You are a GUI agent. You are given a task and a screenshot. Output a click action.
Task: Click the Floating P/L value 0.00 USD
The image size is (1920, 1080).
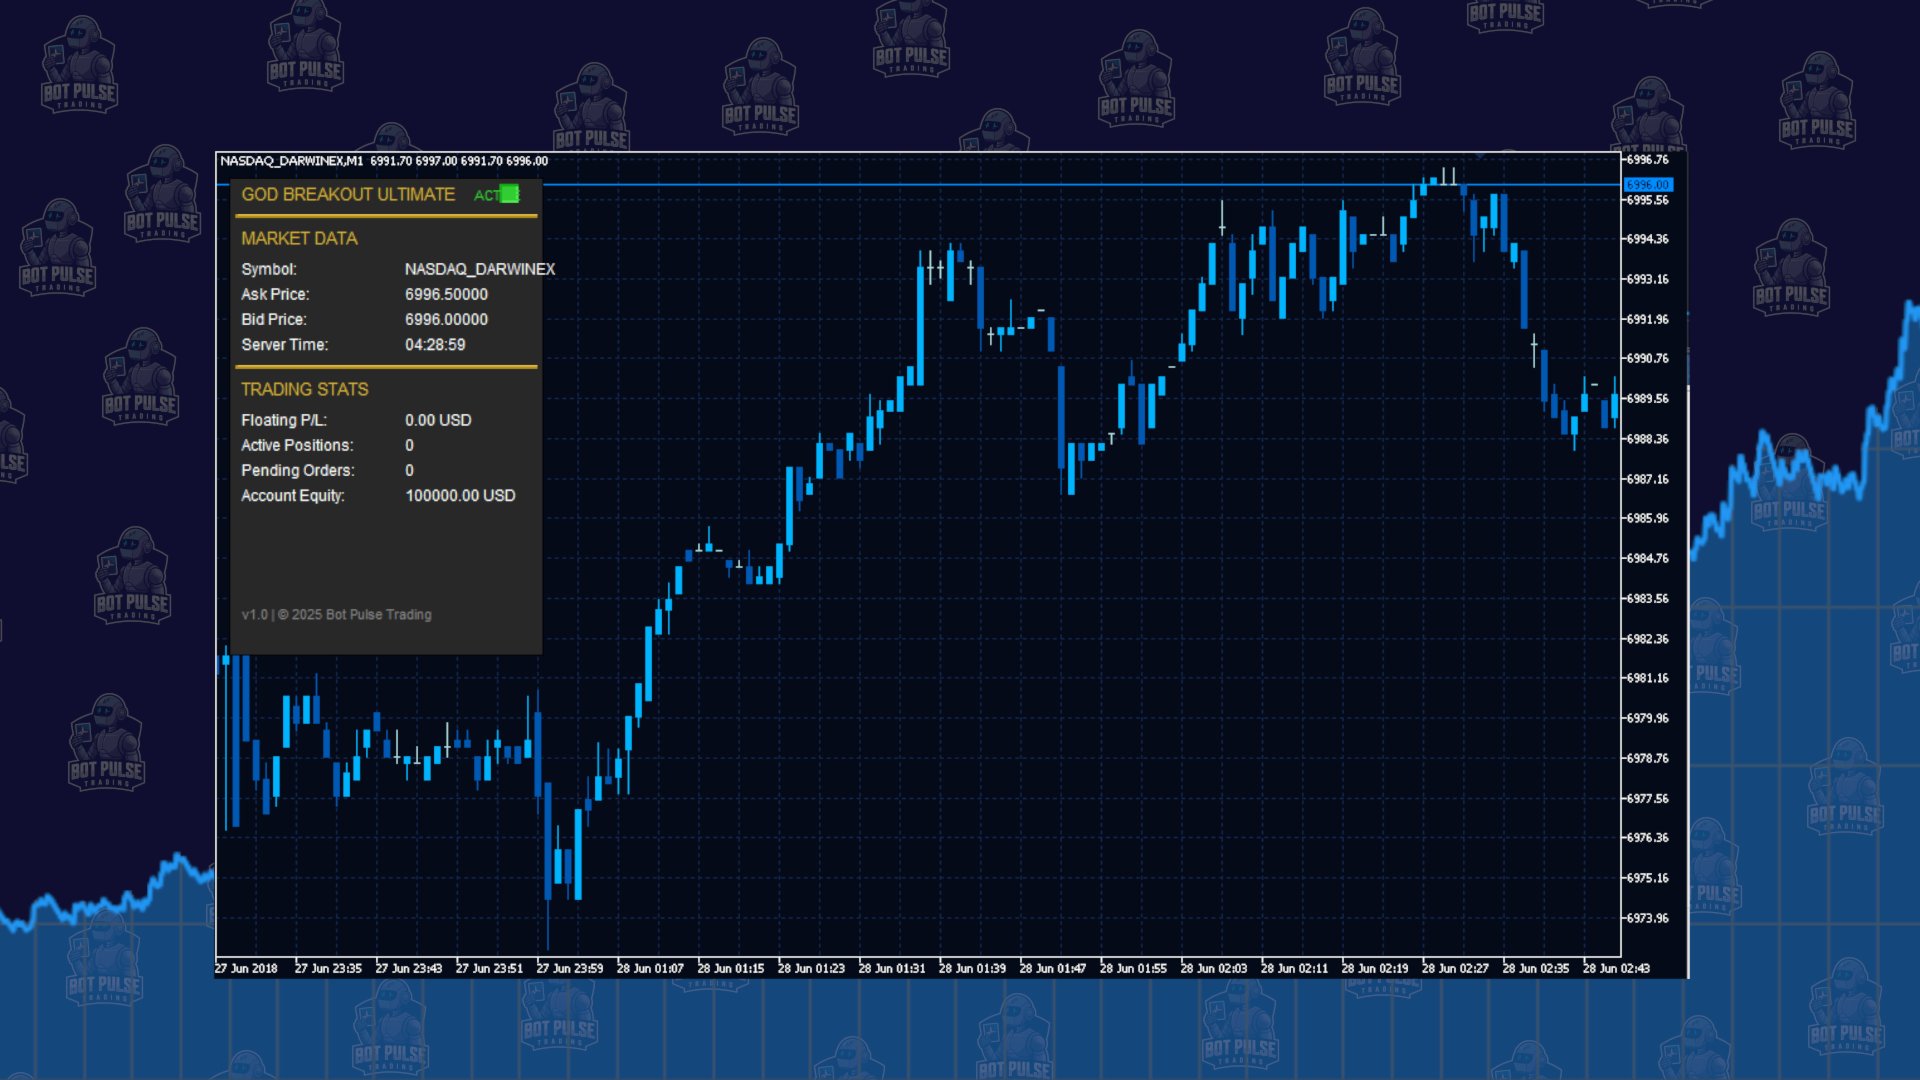coord(438,420)
